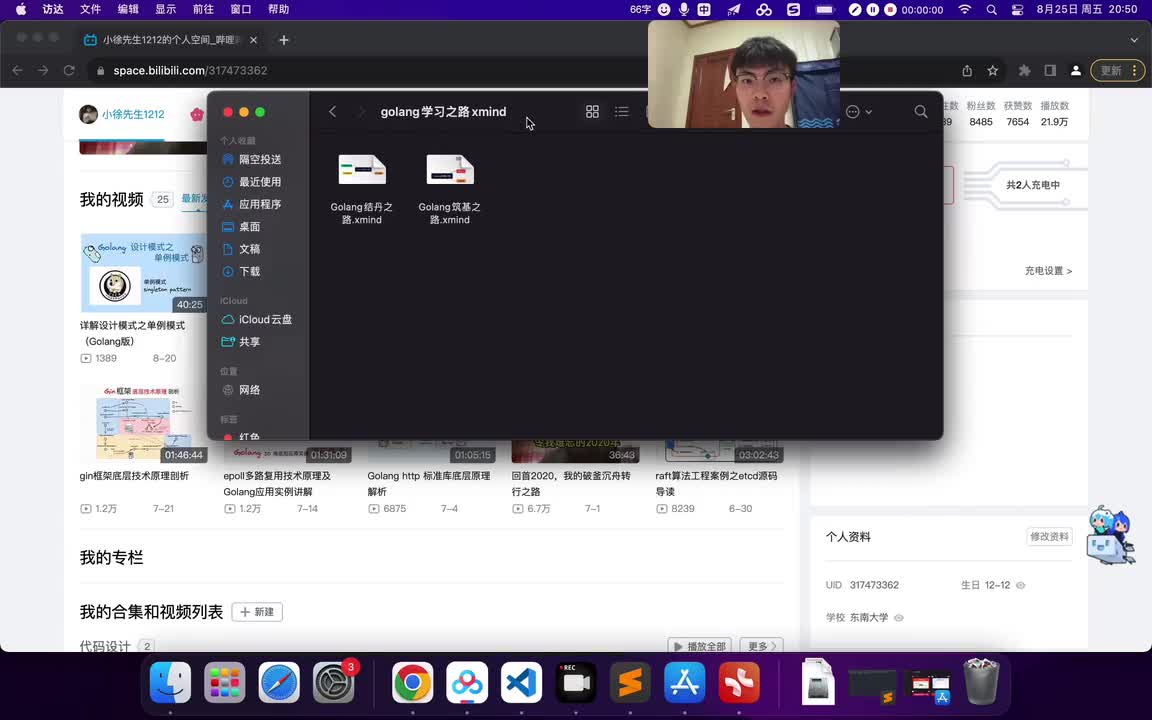Toggle the Chrome side panel
The width and height of the screenshot is (1152, 720).
pyautogui.click(x=1050, y=71)
